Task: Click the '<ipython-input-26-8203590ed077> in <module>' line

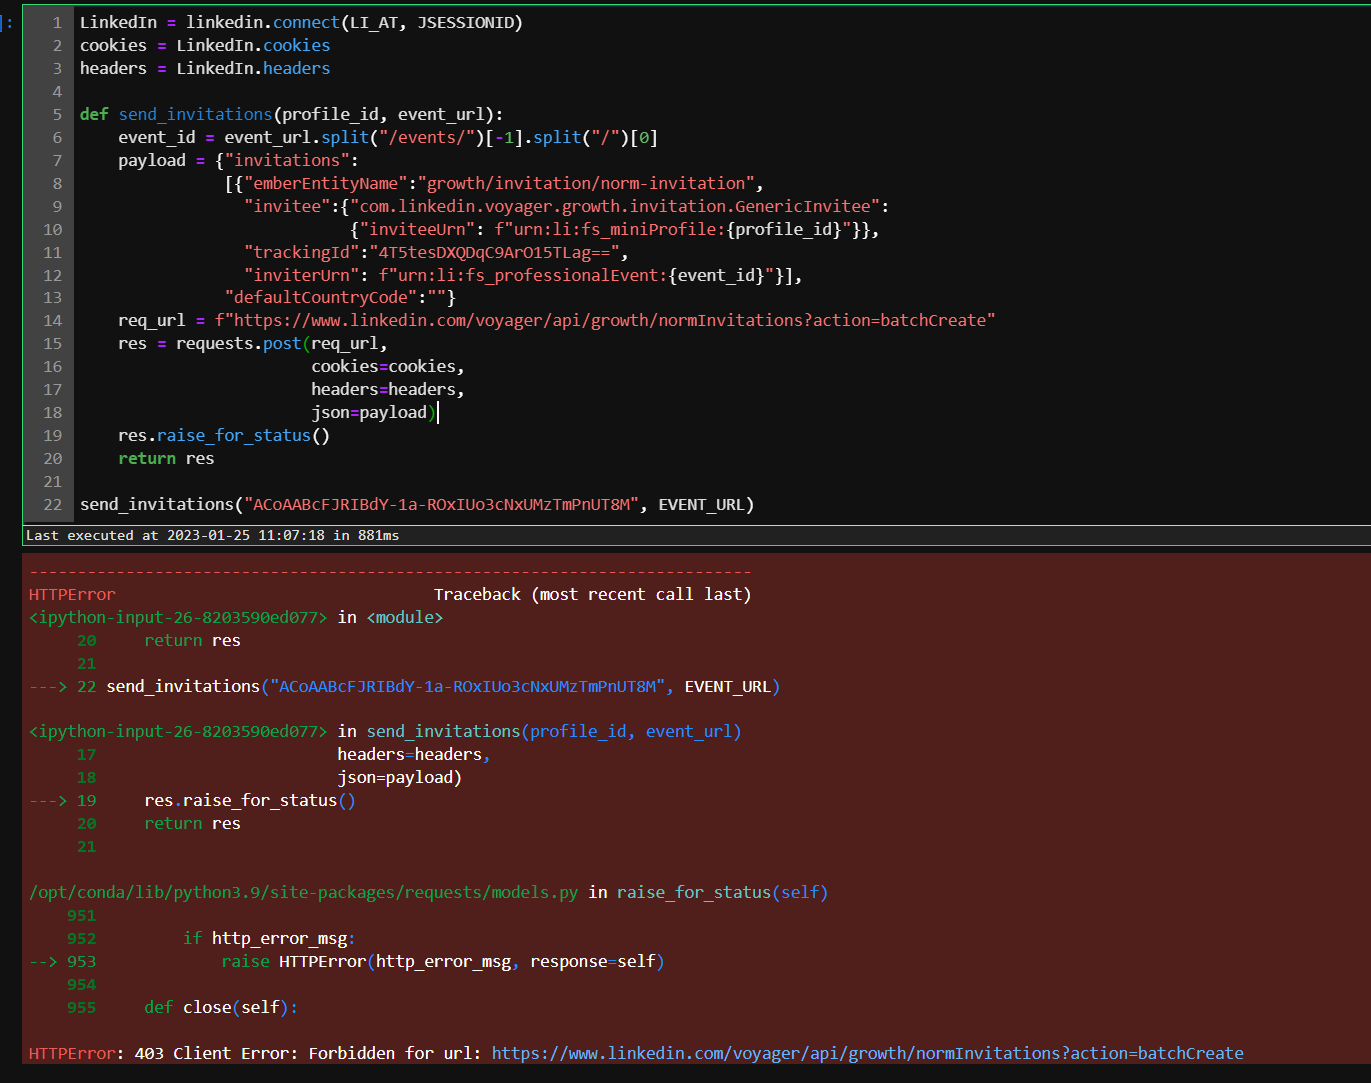Action: [236, 617]
